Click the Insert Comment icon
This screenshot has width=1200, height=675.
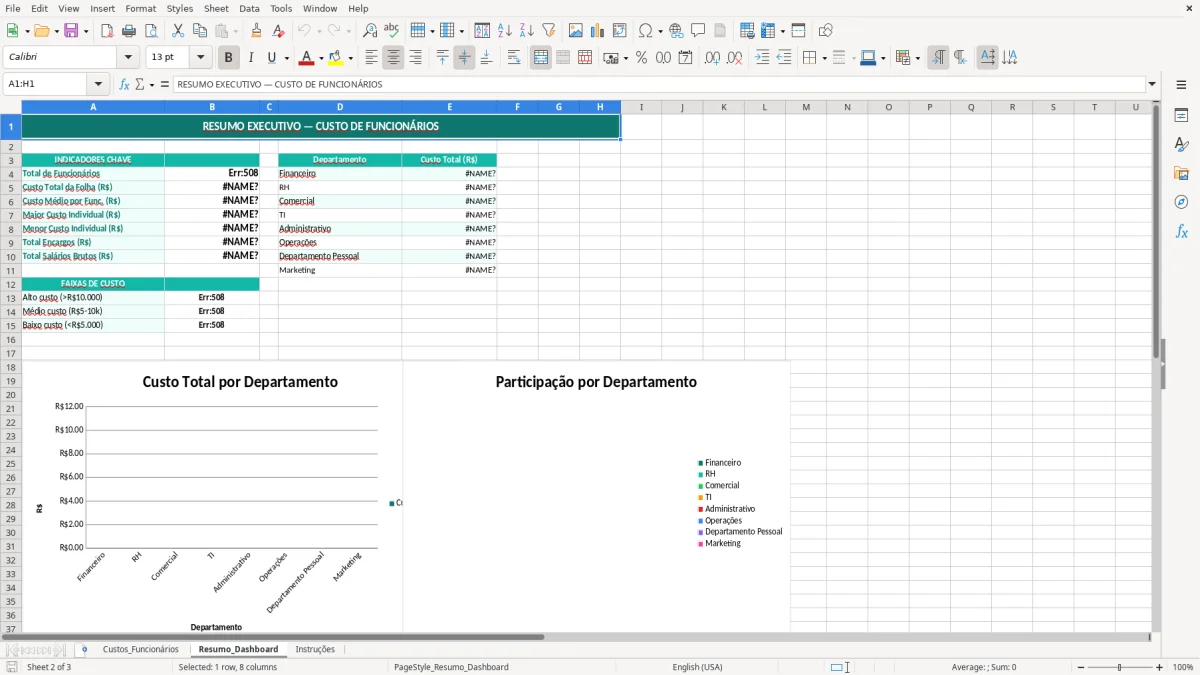[698, 31]
